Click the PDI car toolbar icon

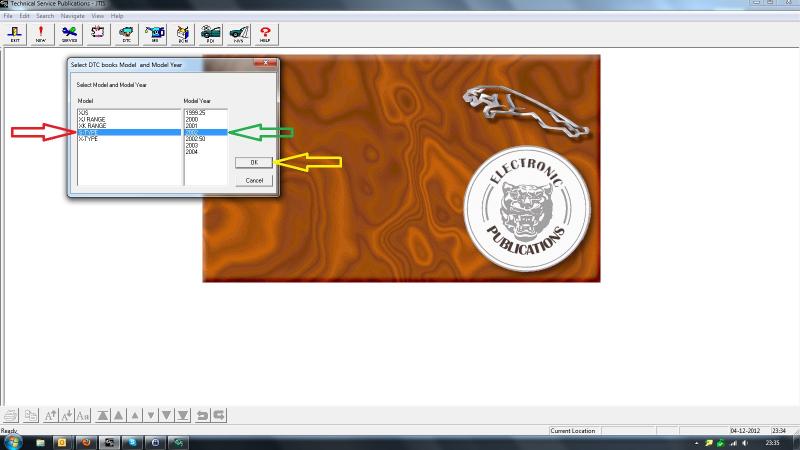[x=210, y=34]
